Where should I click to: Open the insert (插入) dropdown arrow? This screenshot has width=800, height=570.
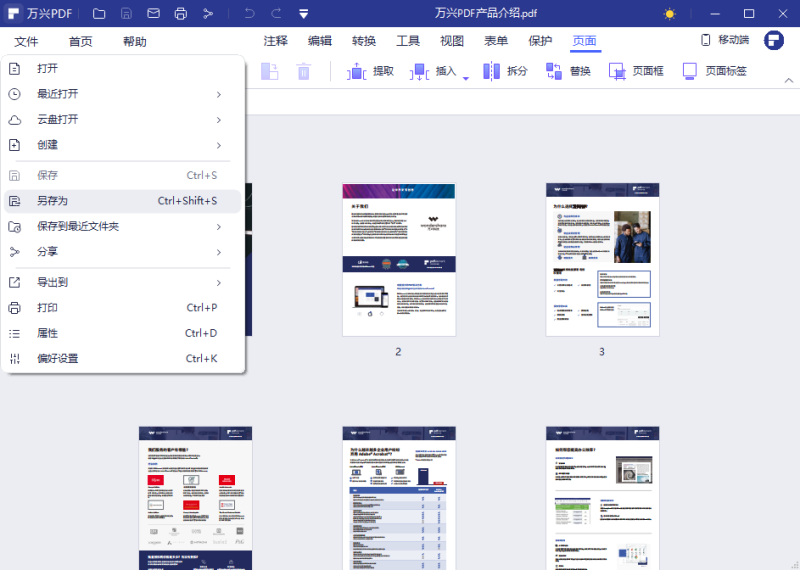click(465, 77)
